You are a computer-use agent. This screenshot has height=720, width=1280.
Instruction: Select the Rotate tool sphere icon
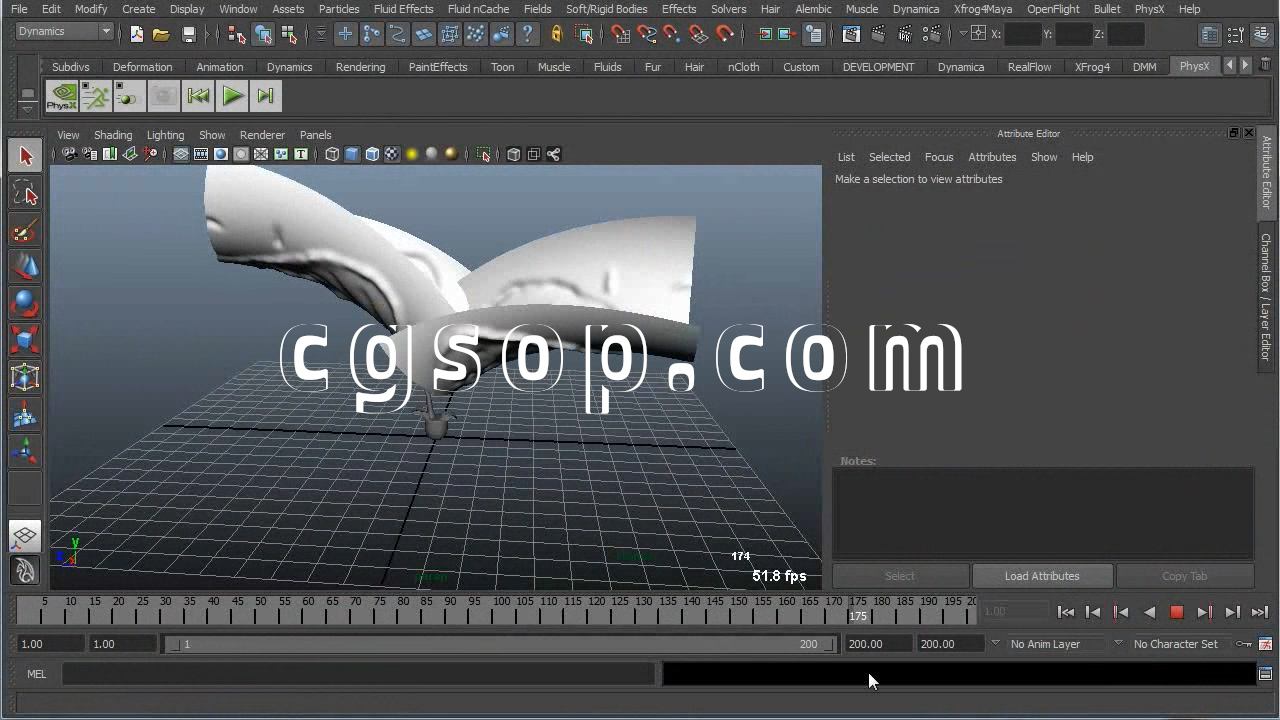(25, 303)
